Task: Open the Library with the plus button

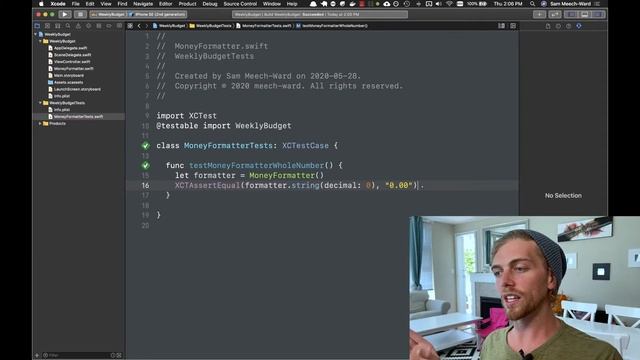Action: [x=539, y=14]
